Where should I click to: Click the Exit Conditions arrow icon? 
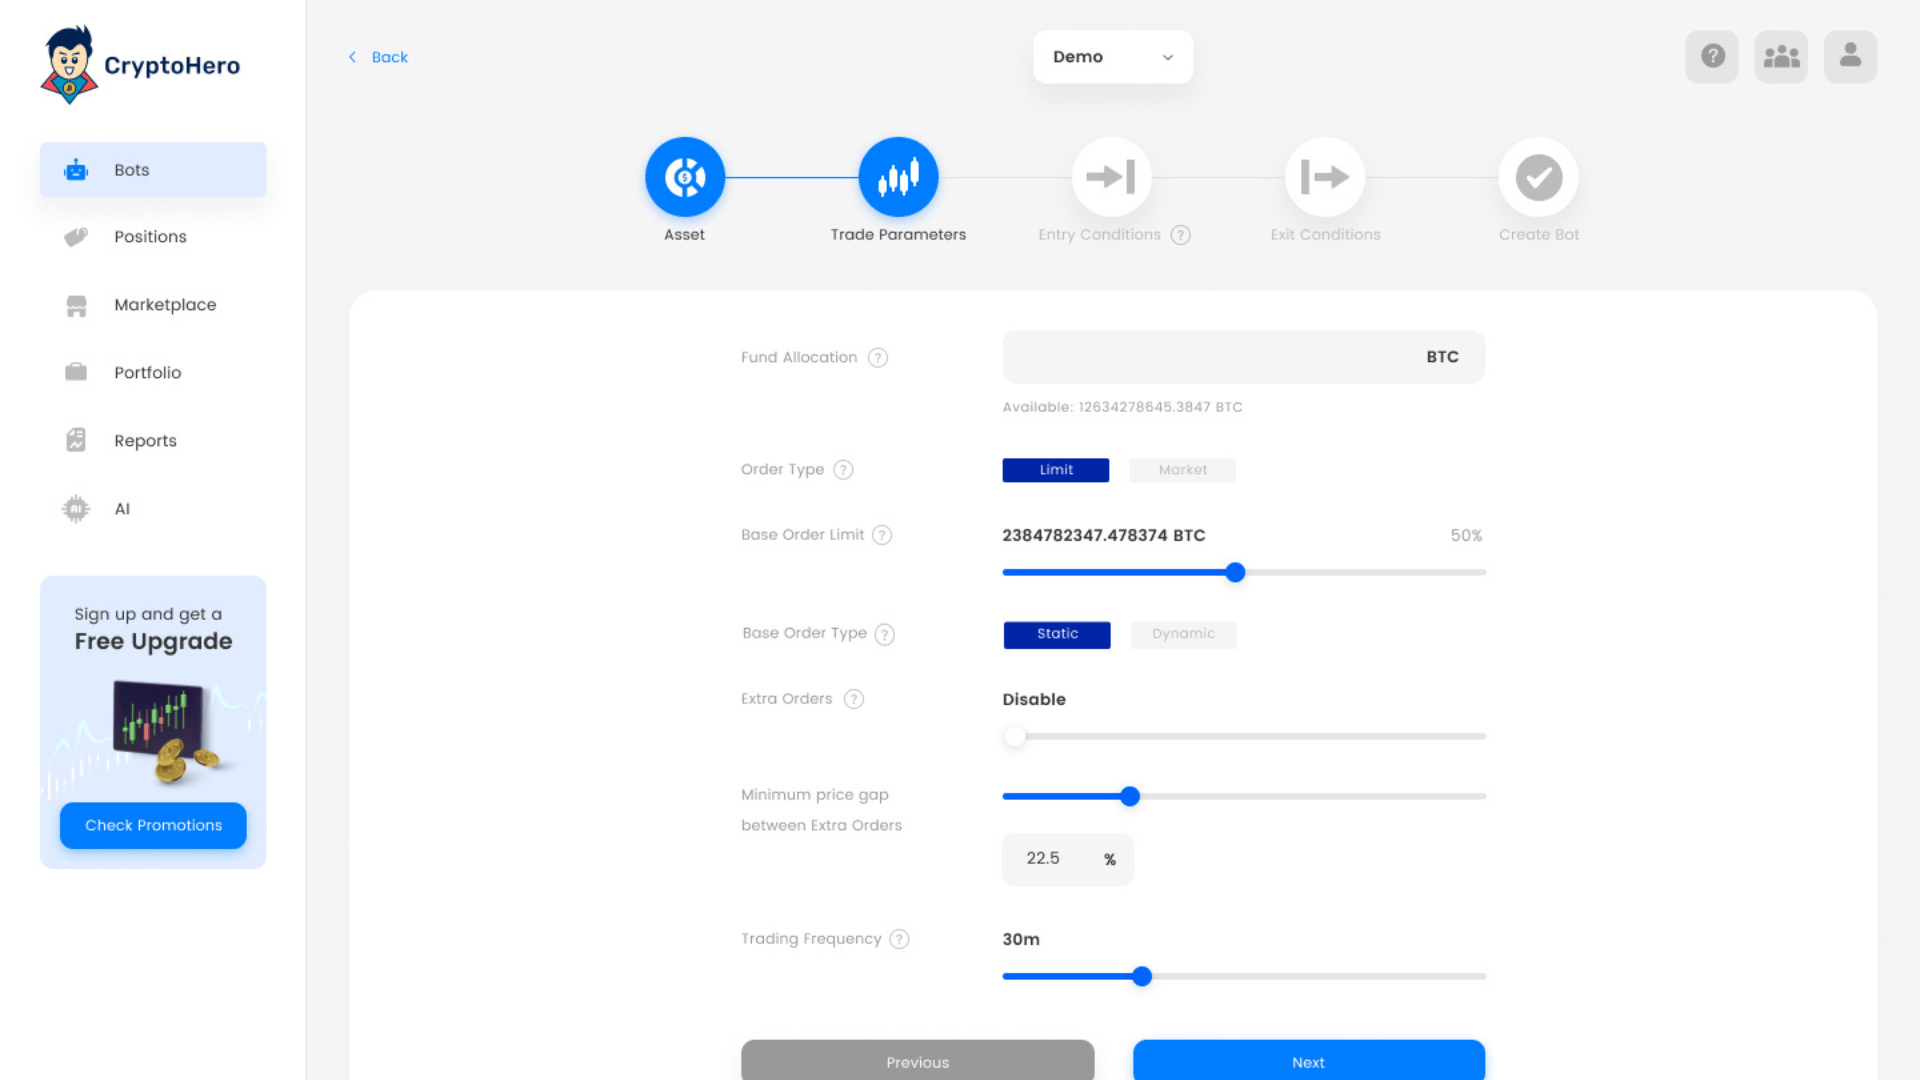[1325, 177]
